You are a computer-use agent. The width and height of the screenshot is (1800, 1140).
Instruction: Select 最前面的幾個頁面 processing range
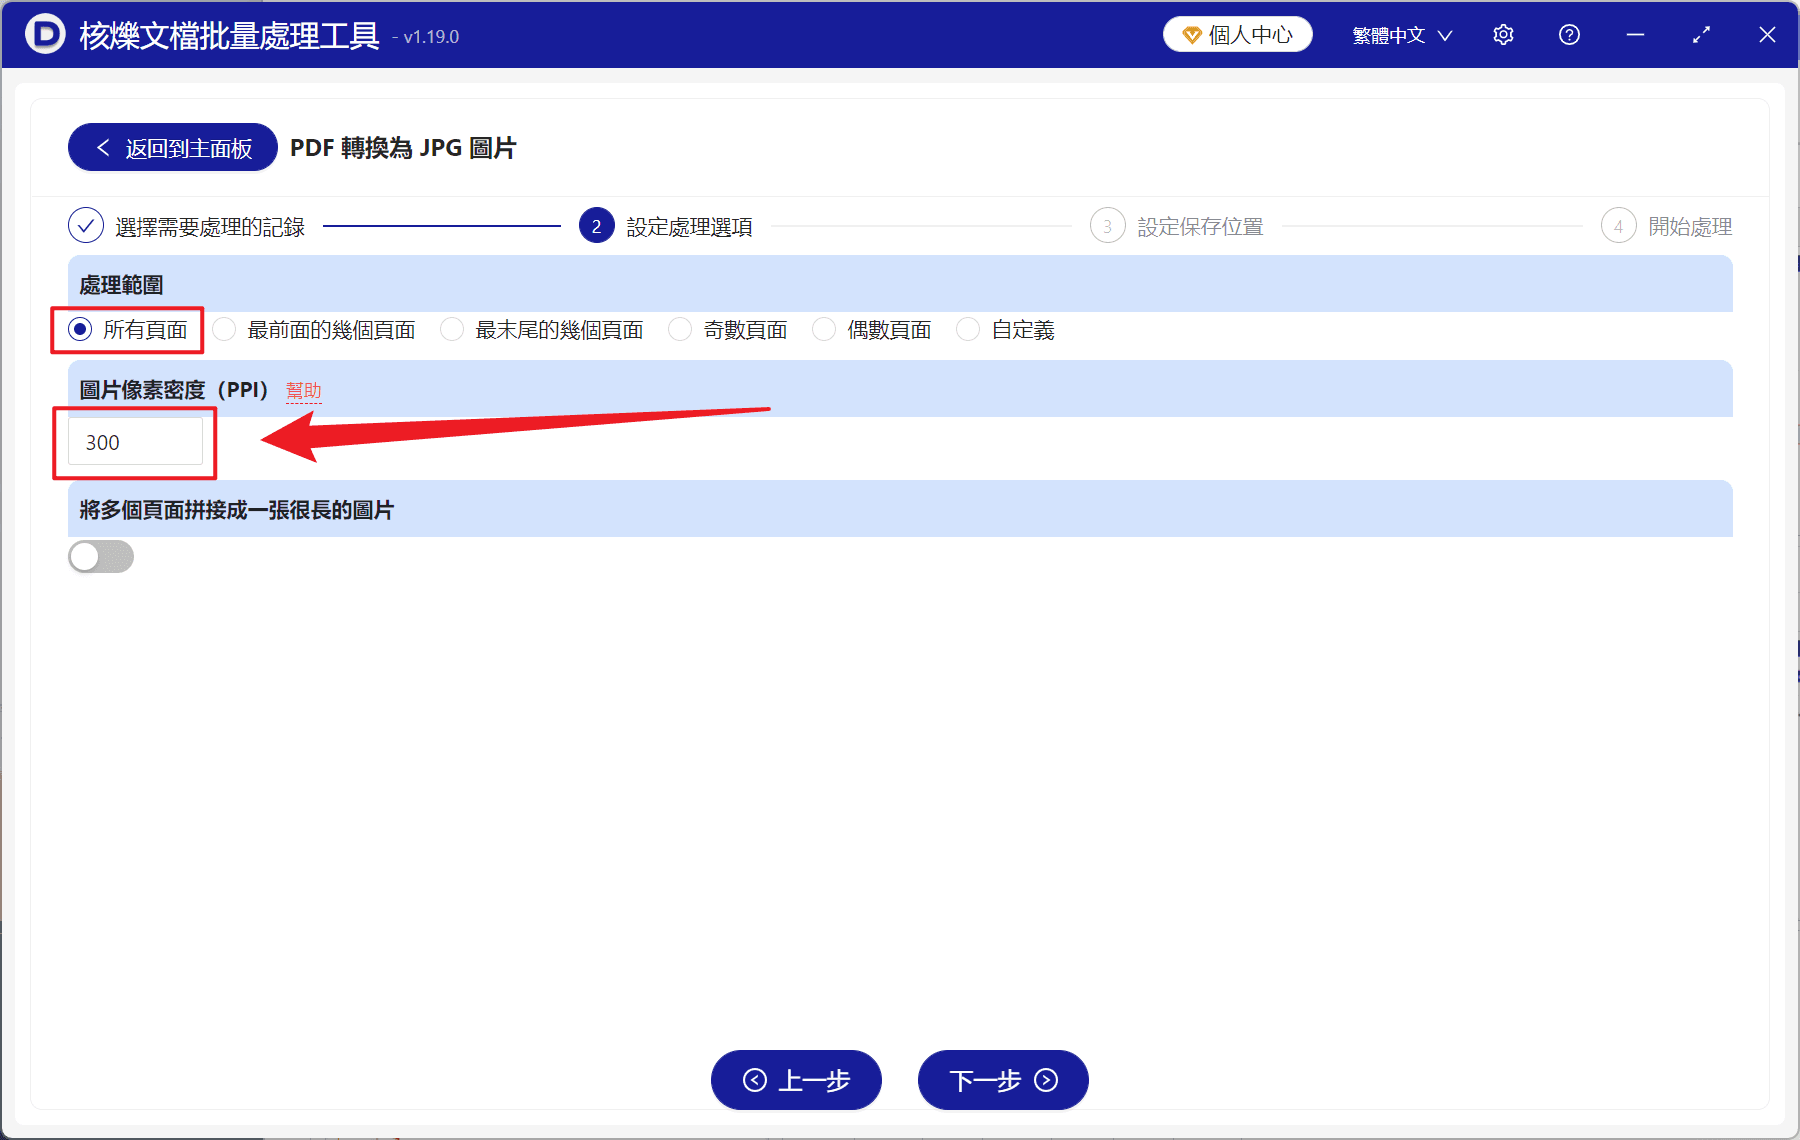pos(223,329)
